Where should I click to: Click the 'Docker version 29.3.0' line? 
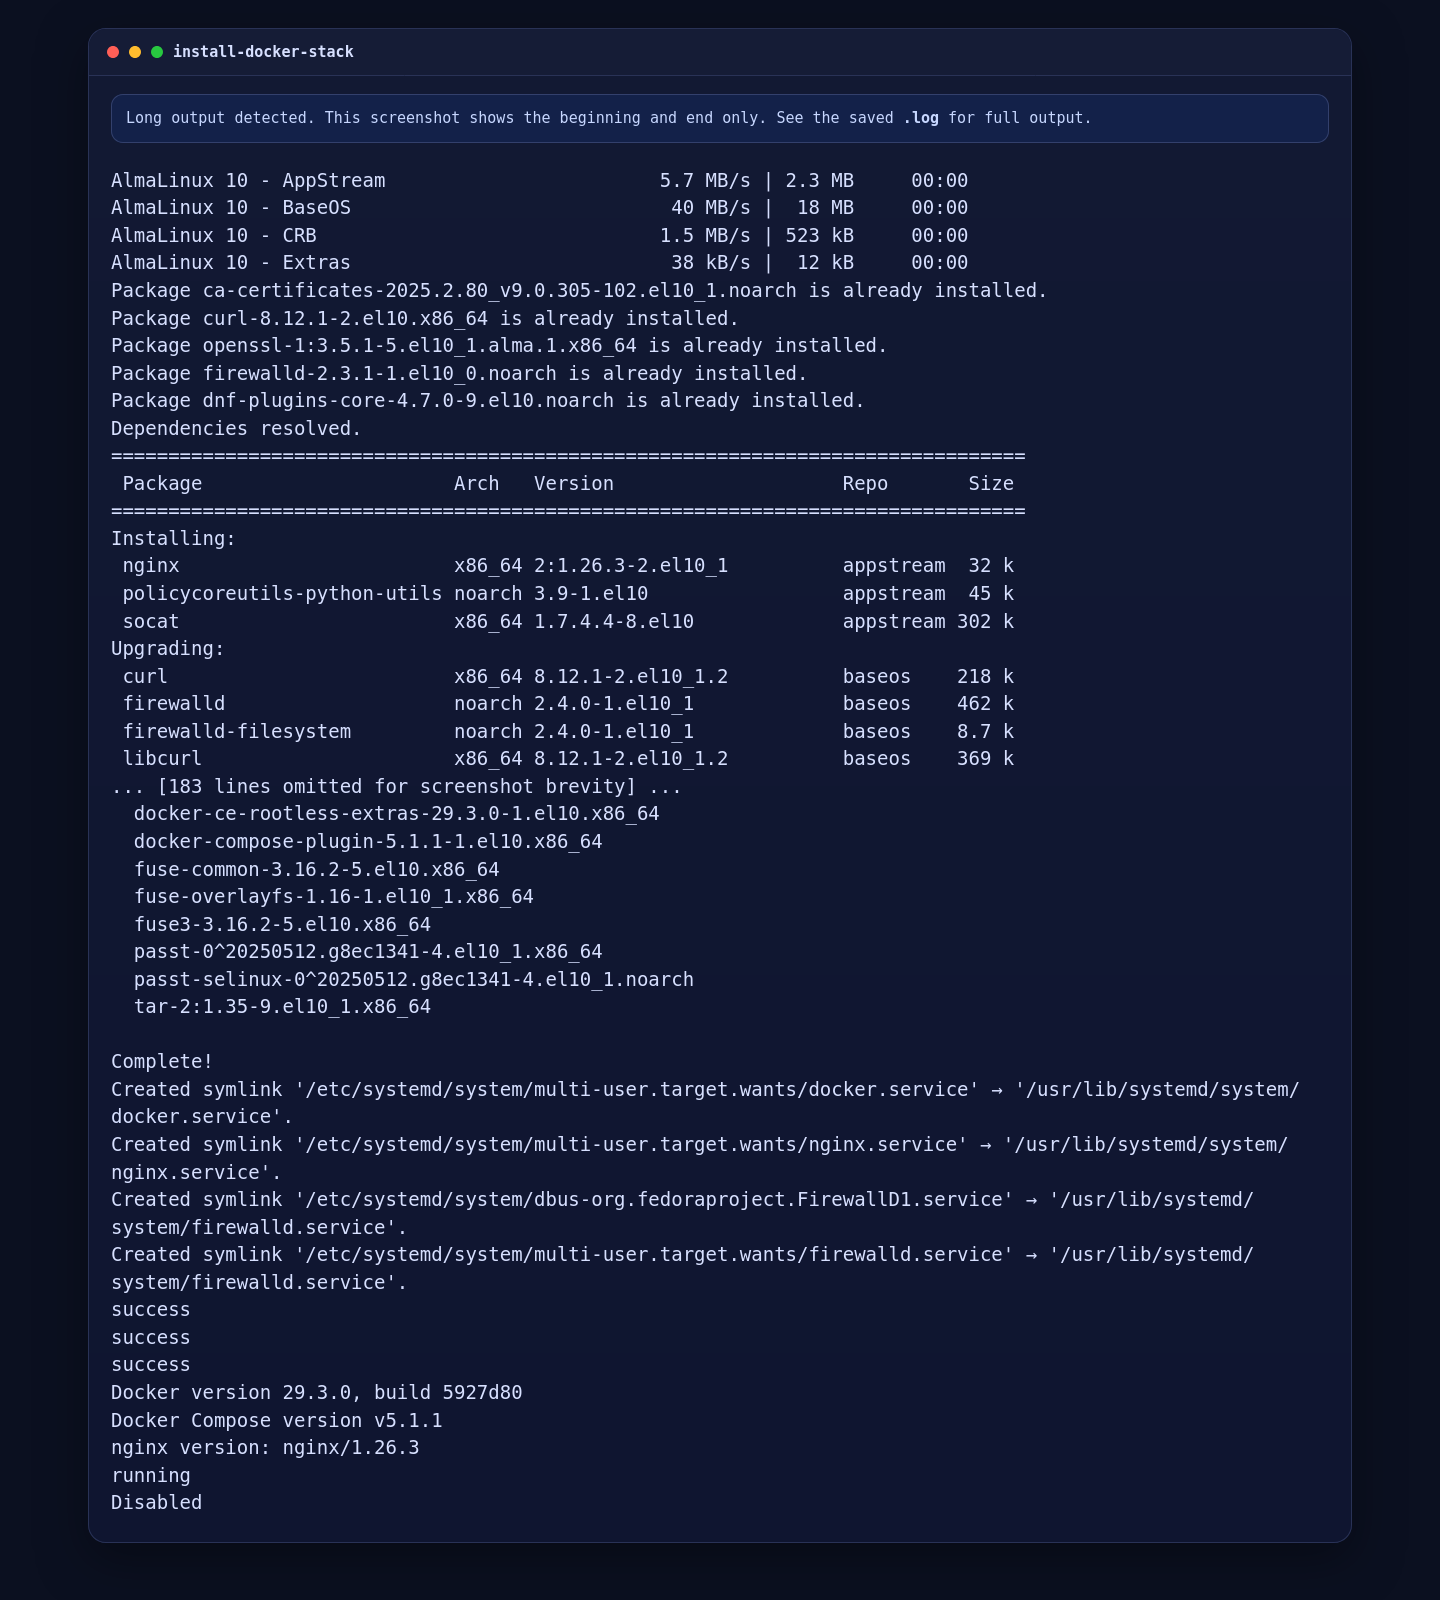(317, 1393)
